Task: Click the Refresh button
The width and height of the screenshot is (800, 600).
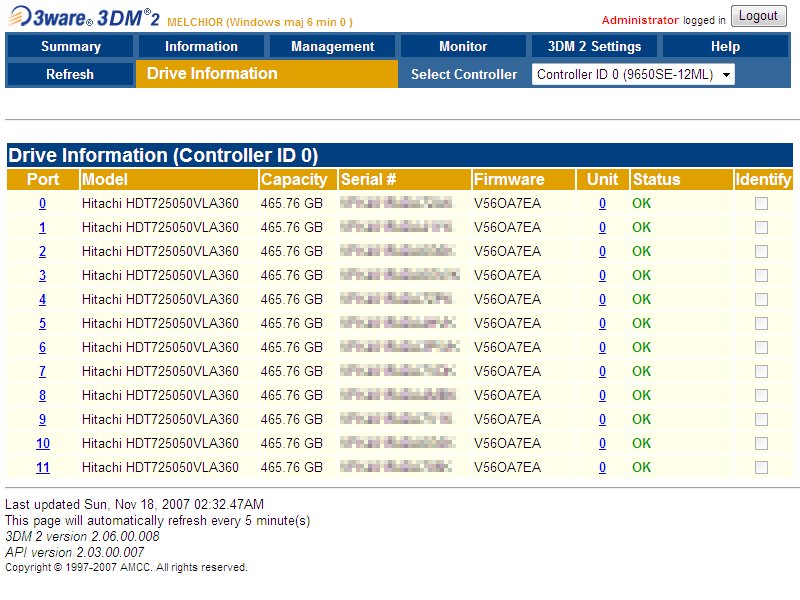Action: pos(70,74)
